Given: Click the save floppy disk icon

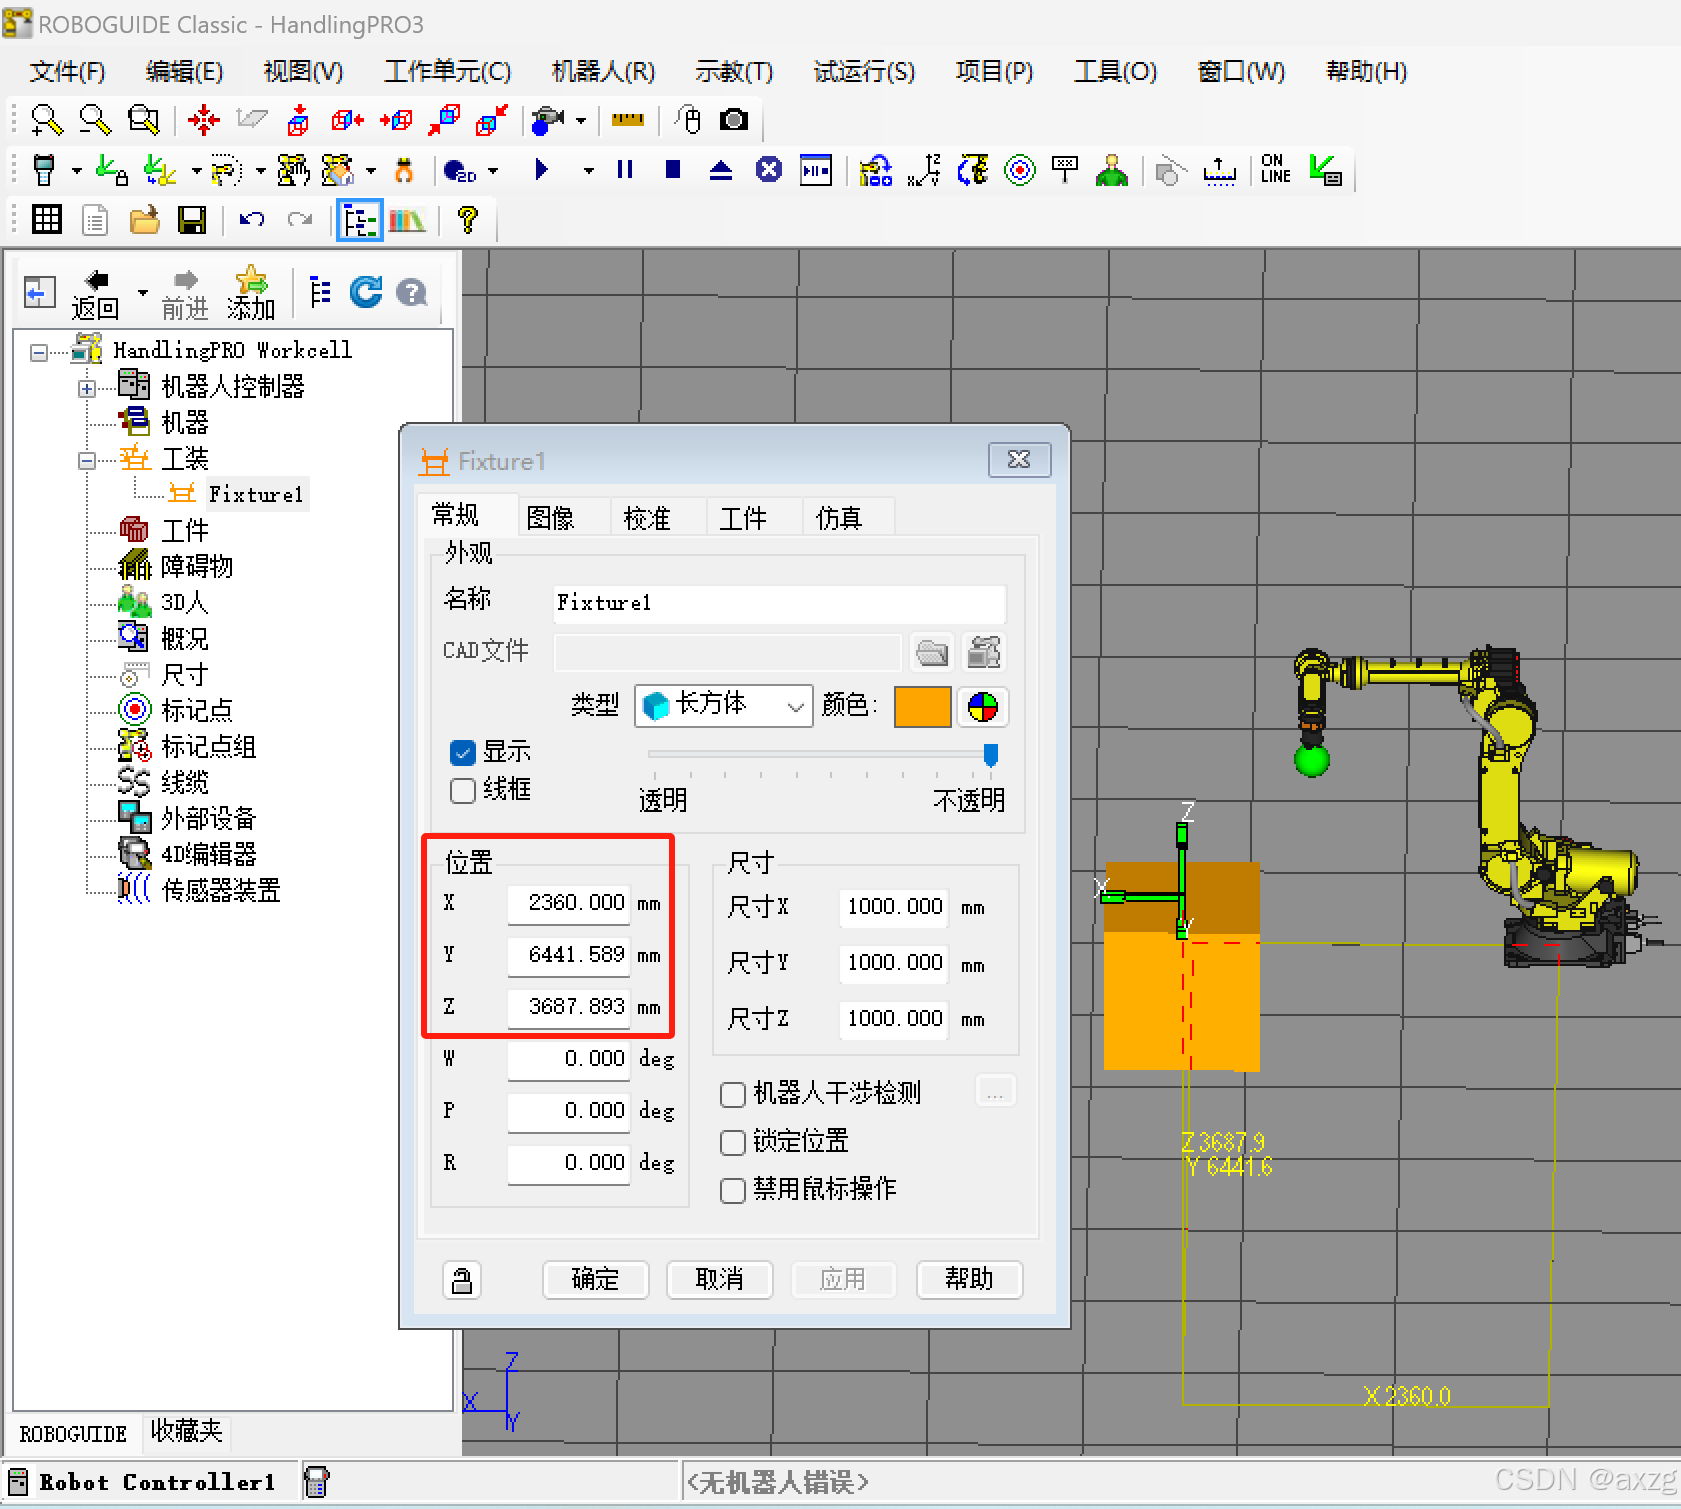Looking at the screenshot, I should point(192,220).
